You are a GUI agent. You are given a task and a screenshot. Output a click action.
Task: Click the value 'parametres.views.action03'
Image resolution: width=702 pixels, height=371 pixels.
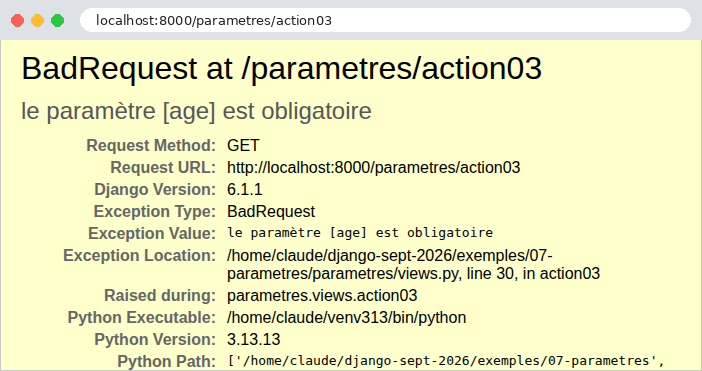pos(322,295)
